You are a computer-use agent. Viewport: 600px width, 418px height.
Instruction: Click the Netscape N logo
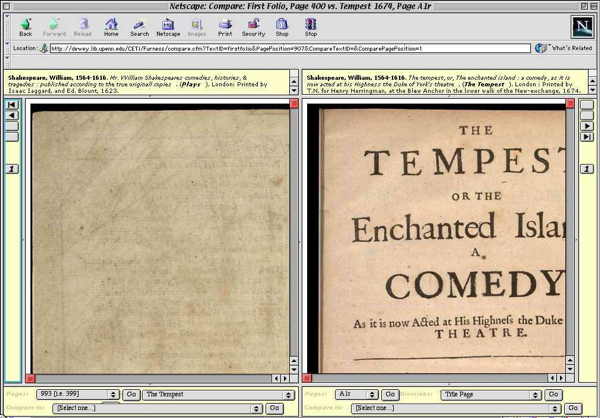tap(582, 26)
